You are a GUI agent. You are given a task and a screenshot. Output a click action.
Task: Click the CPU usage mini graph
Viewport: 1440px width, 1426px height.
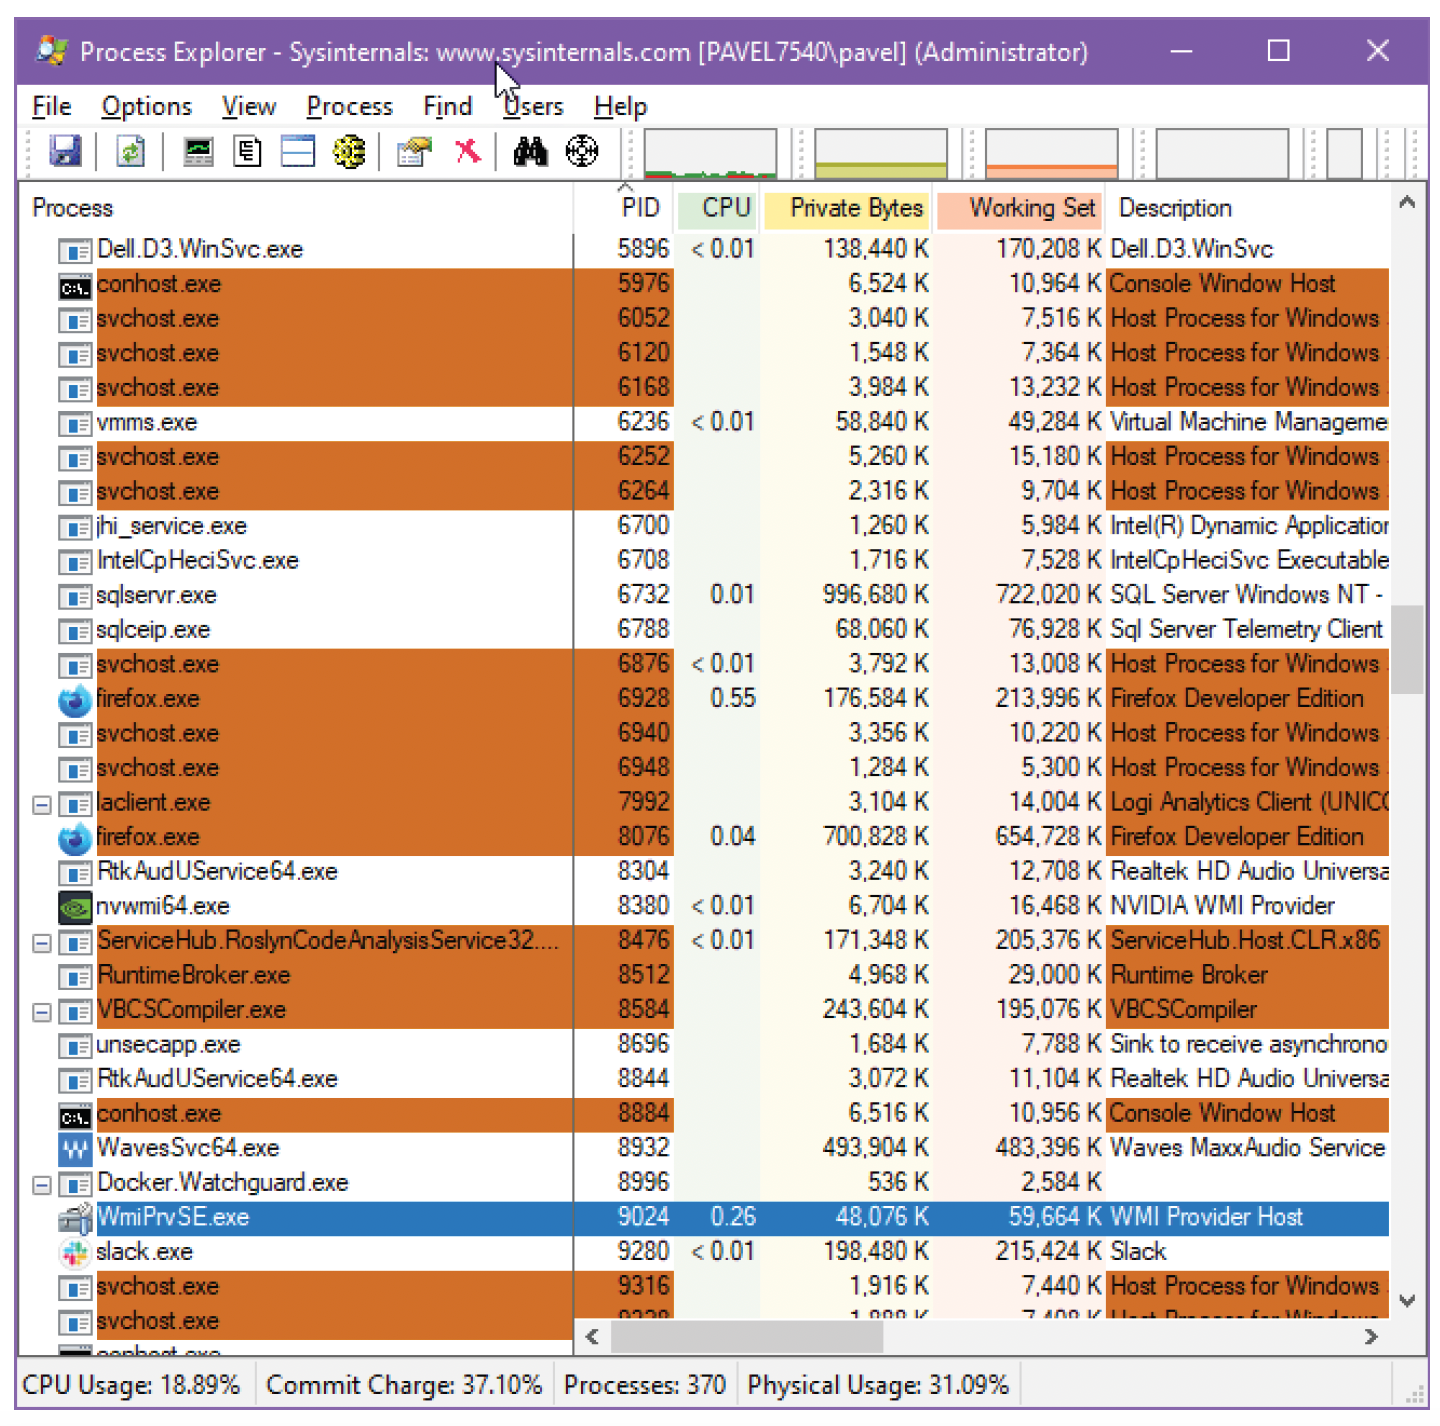coord(710,153)
